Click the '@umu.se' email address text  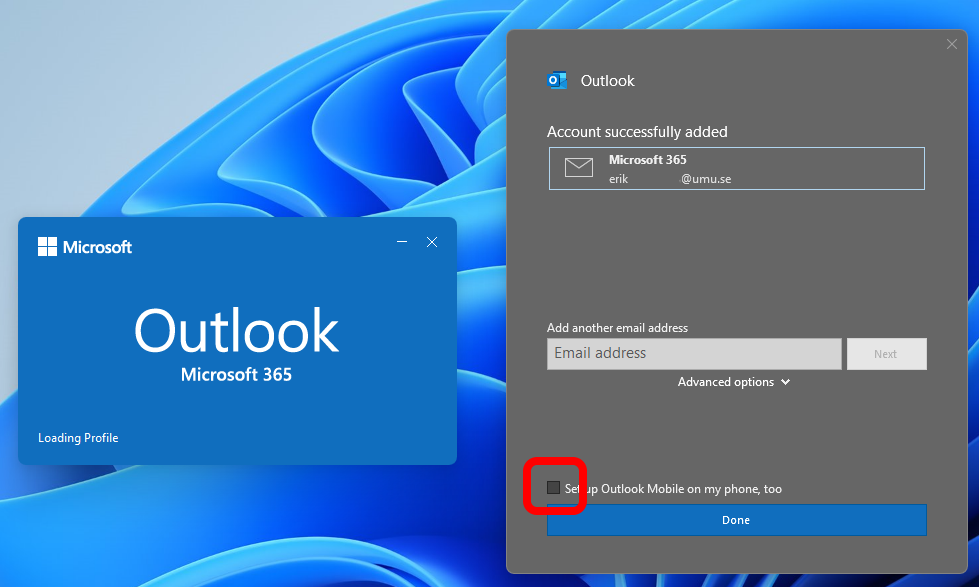(x=706, y=179)
